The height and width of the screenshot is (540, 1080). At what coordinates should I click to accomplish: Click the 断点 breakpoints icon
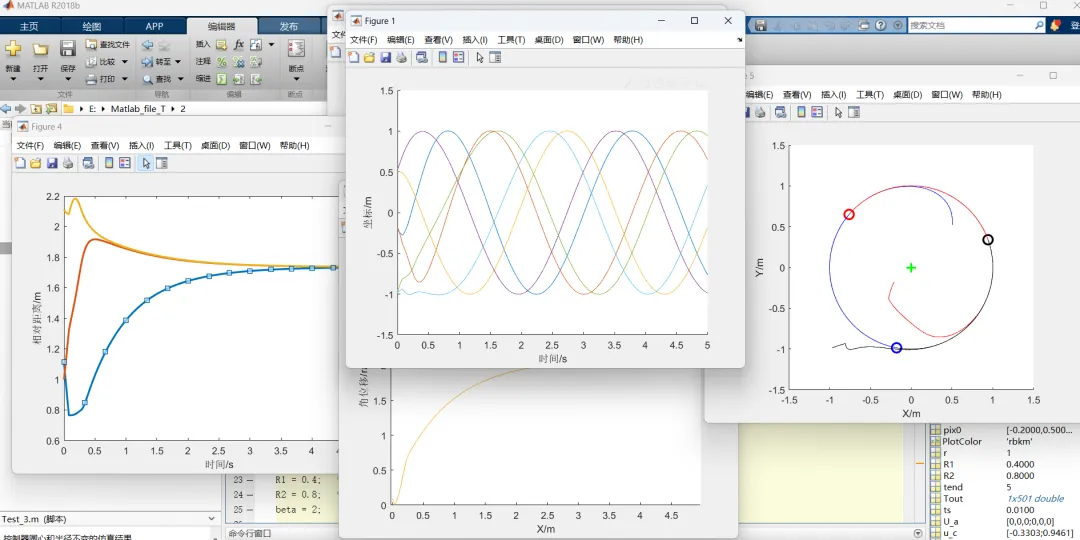point(296,49)
